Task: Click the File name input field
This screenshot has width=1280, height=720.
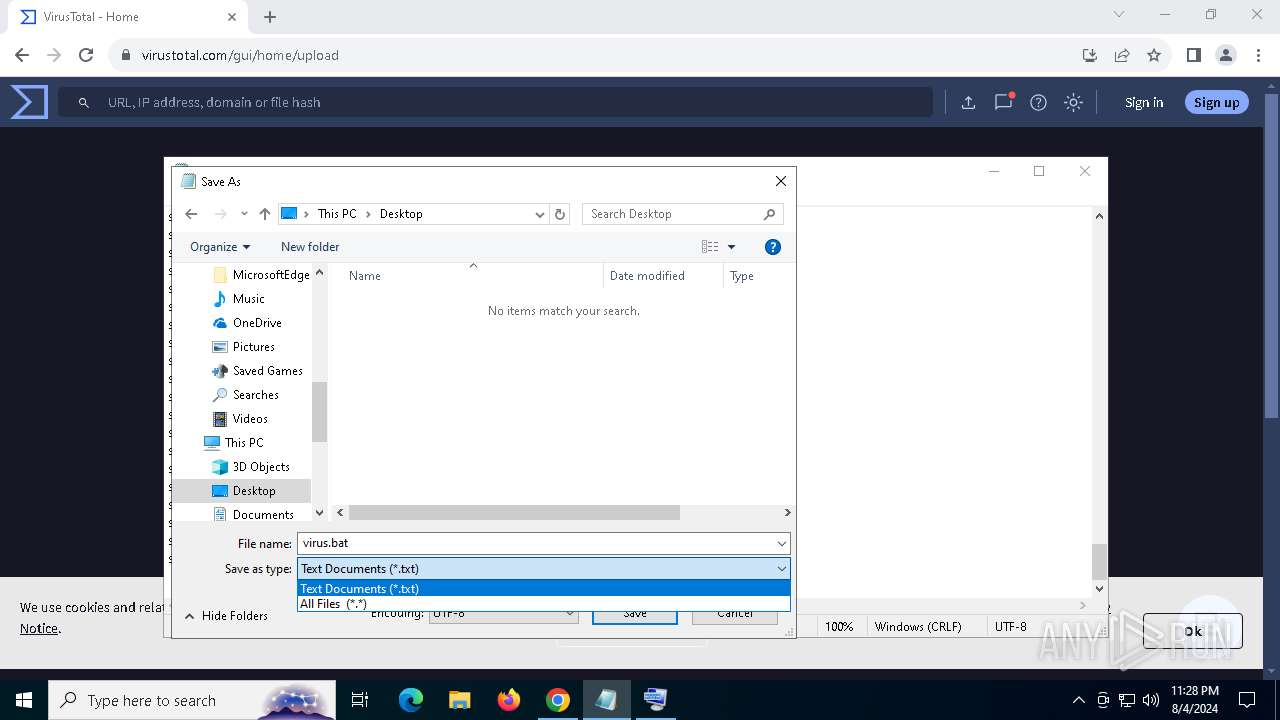Action: (x=535, y=544)
